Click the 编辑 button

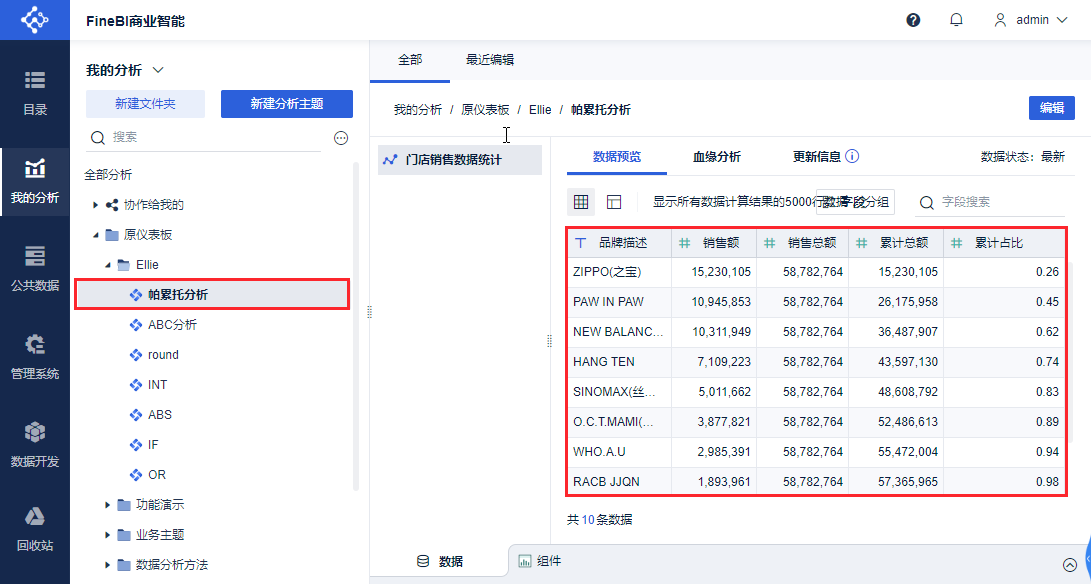[x=1051, y=108]
